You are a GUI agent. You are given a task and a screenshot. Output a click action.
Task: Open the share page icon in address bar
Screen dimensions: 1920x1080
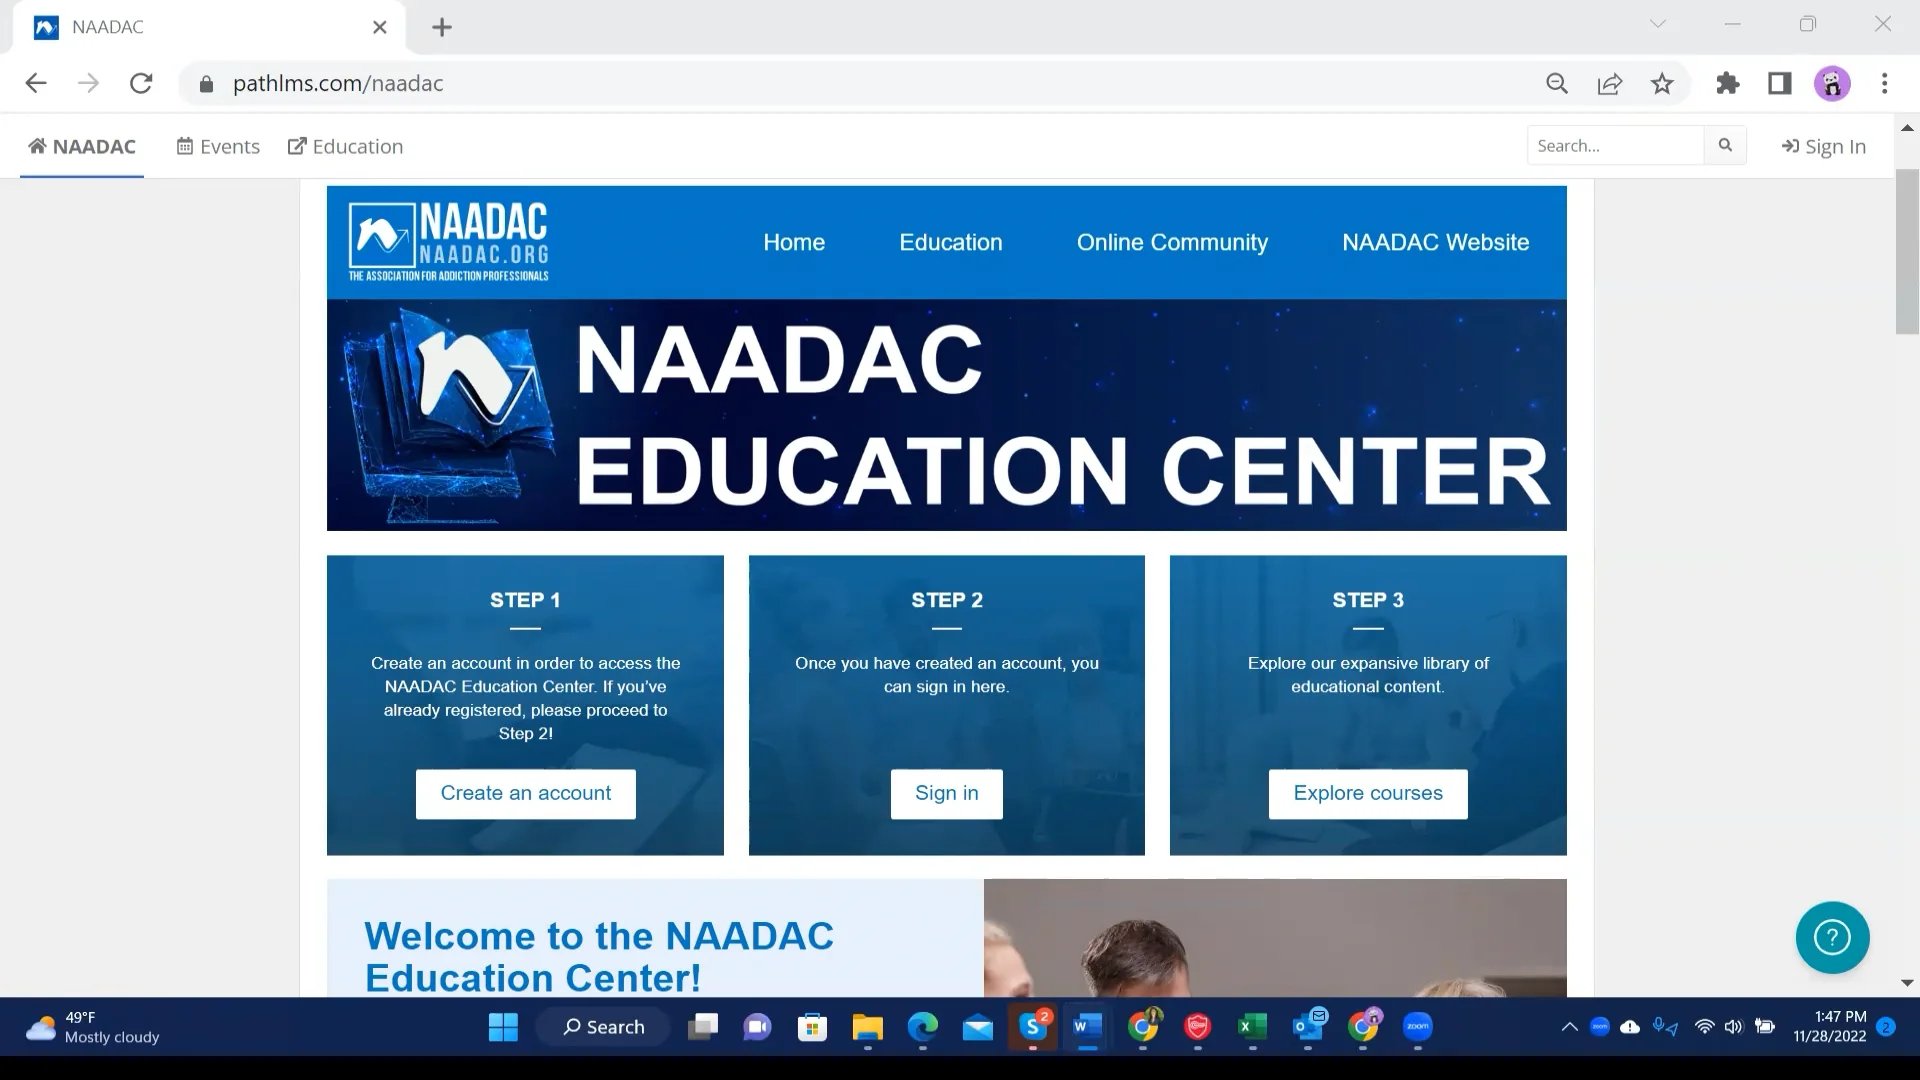tap(1610, 84)
